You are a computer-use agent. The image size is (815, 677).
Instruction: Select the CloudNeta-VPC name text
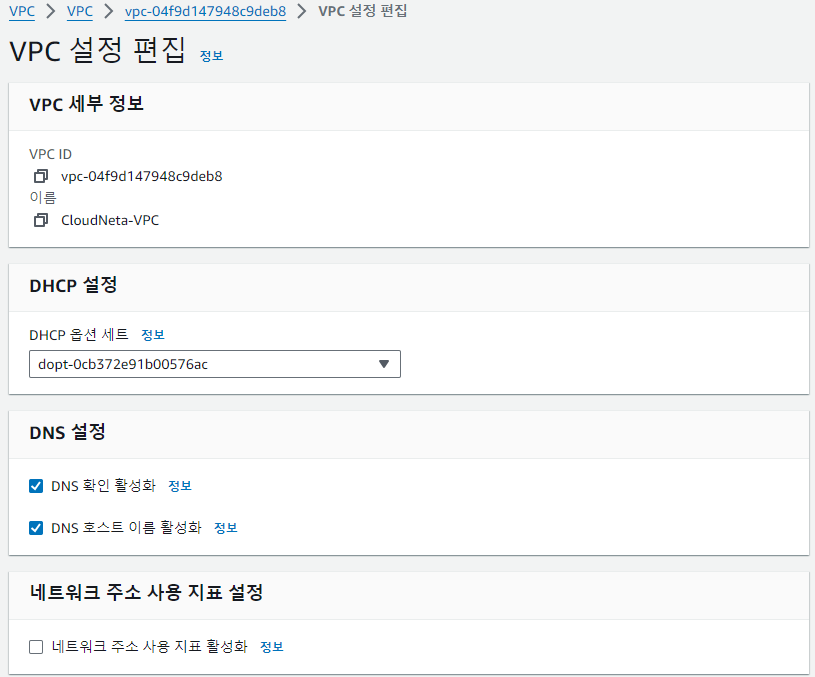(110, 220)
